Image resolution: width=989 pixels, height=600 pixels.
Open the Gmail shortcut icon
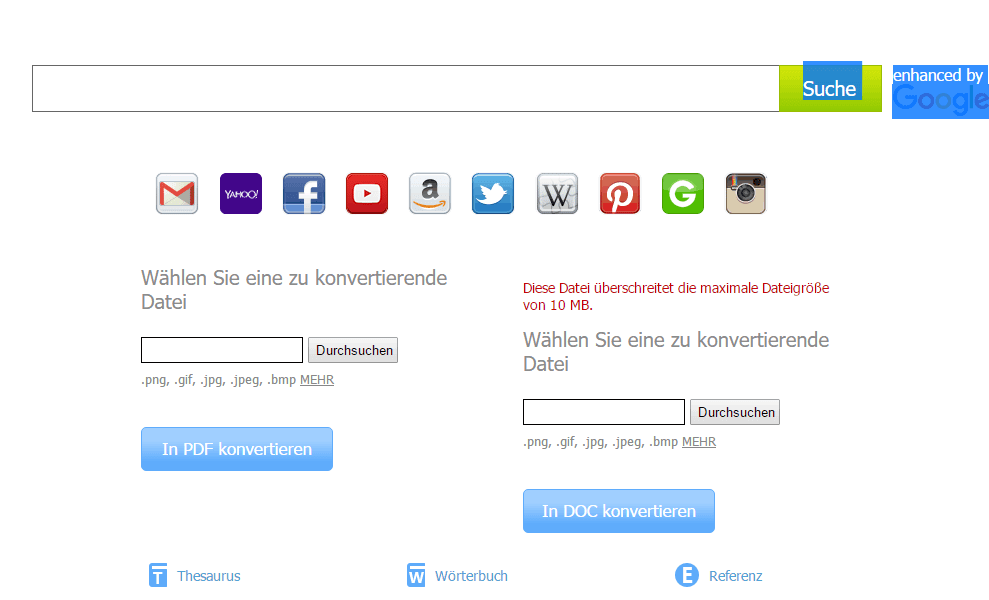tap(177, 194)
